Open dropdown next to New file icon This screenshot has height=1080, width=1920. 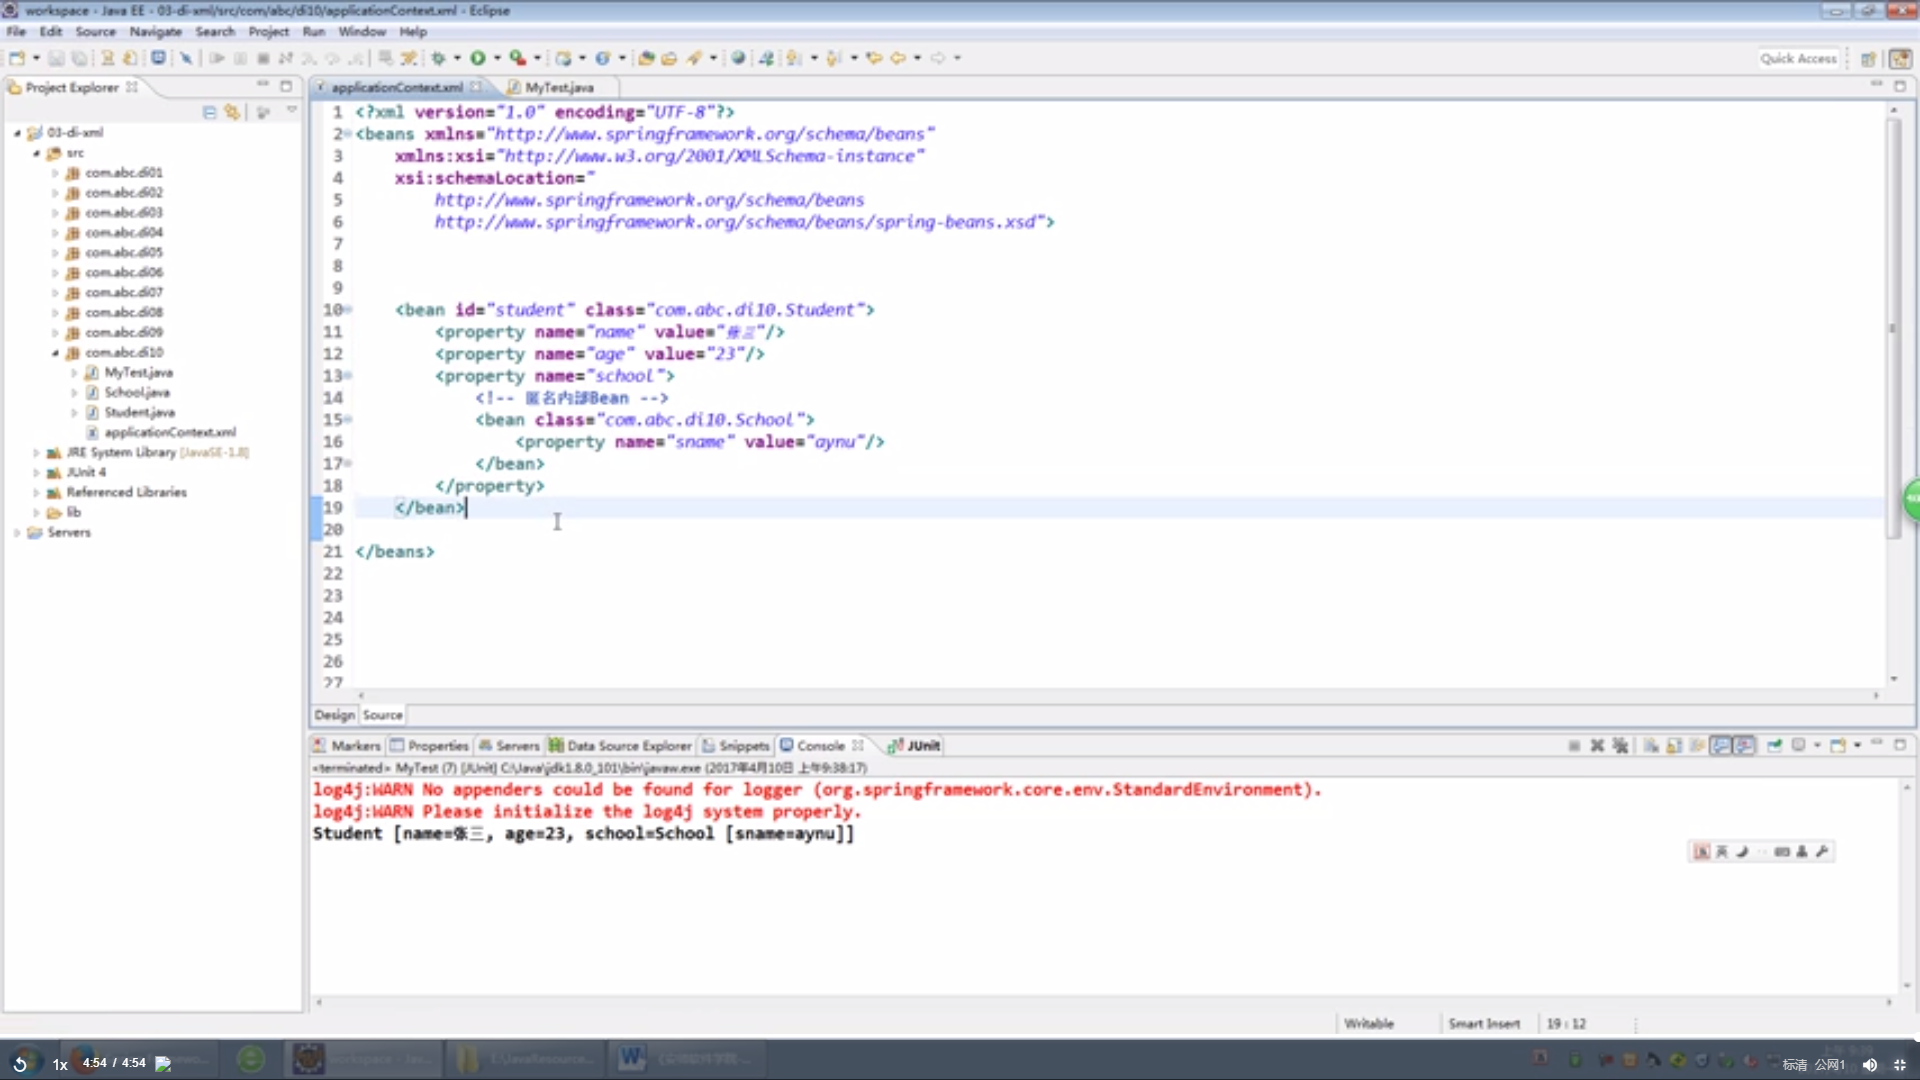pos(36,58)
